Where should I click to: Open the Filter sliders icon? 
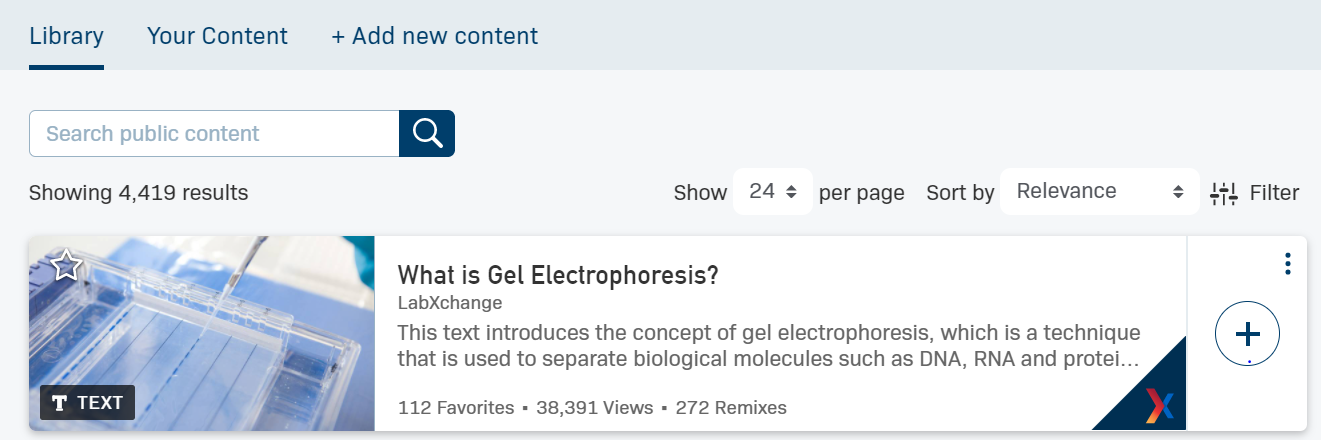1224,193
